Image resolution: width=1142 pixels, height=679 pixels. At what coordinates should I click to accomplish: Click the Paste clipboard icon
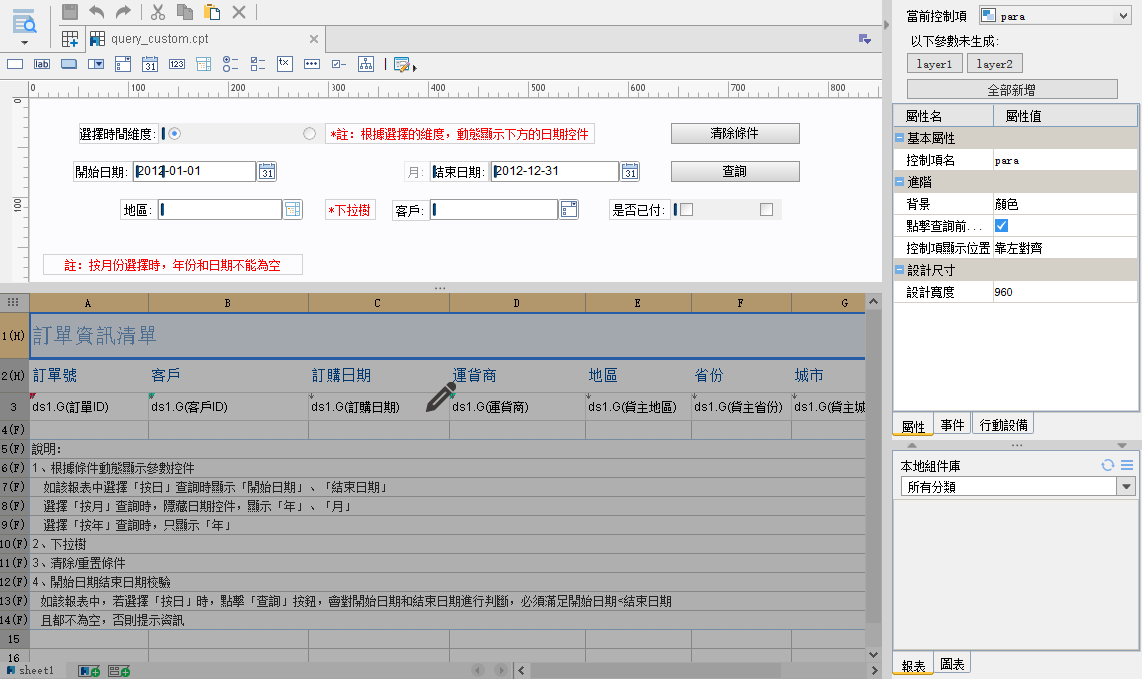[212, 12]
